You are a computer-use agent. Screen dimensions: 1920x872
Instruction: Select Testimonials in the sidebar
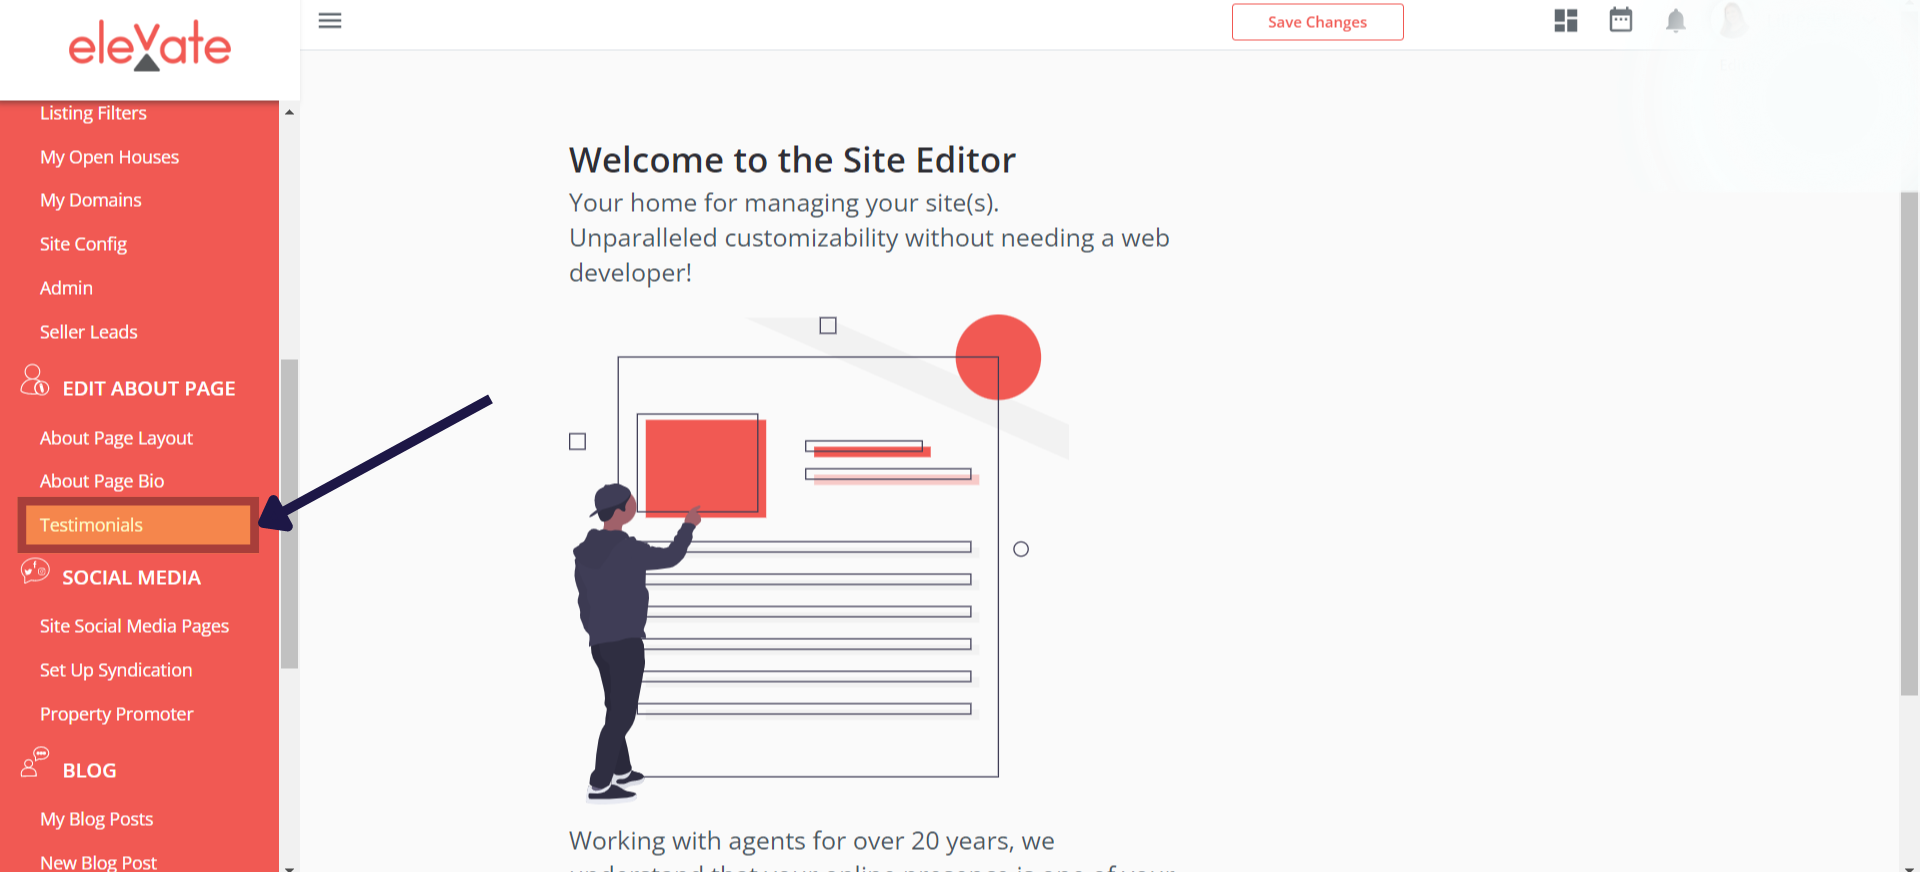click(x=91, y=525)
